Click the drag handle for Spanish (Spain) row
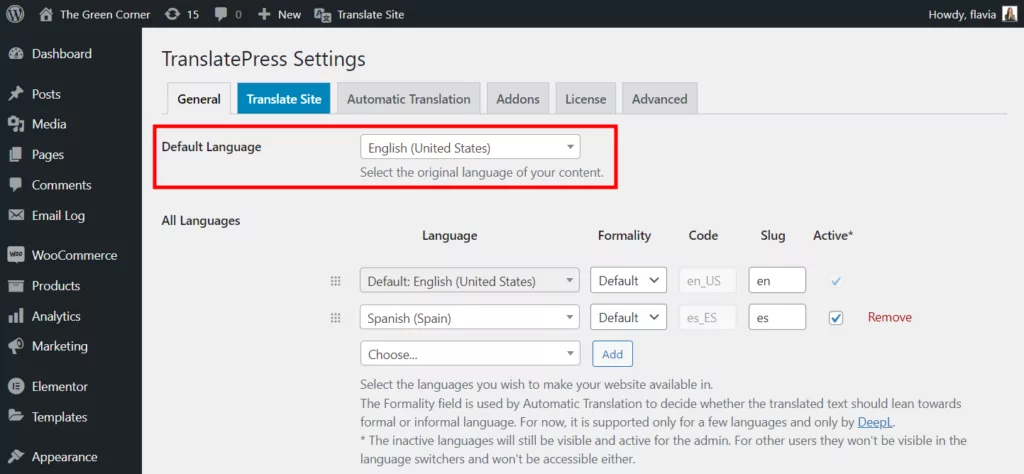The width and height of the screenshot is (1024, 474). (336, 318)
